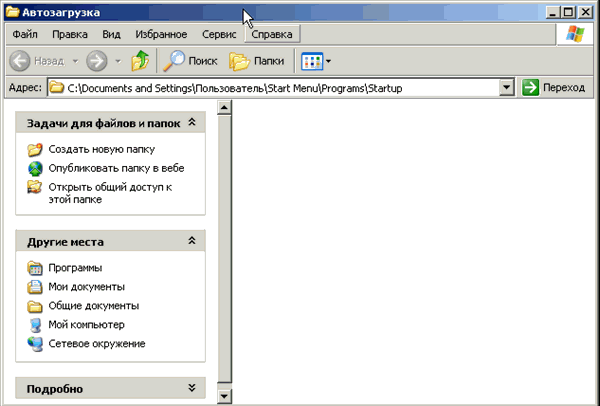Click the Forward arrow icon
600x406 pixels.
pos(97,61)
